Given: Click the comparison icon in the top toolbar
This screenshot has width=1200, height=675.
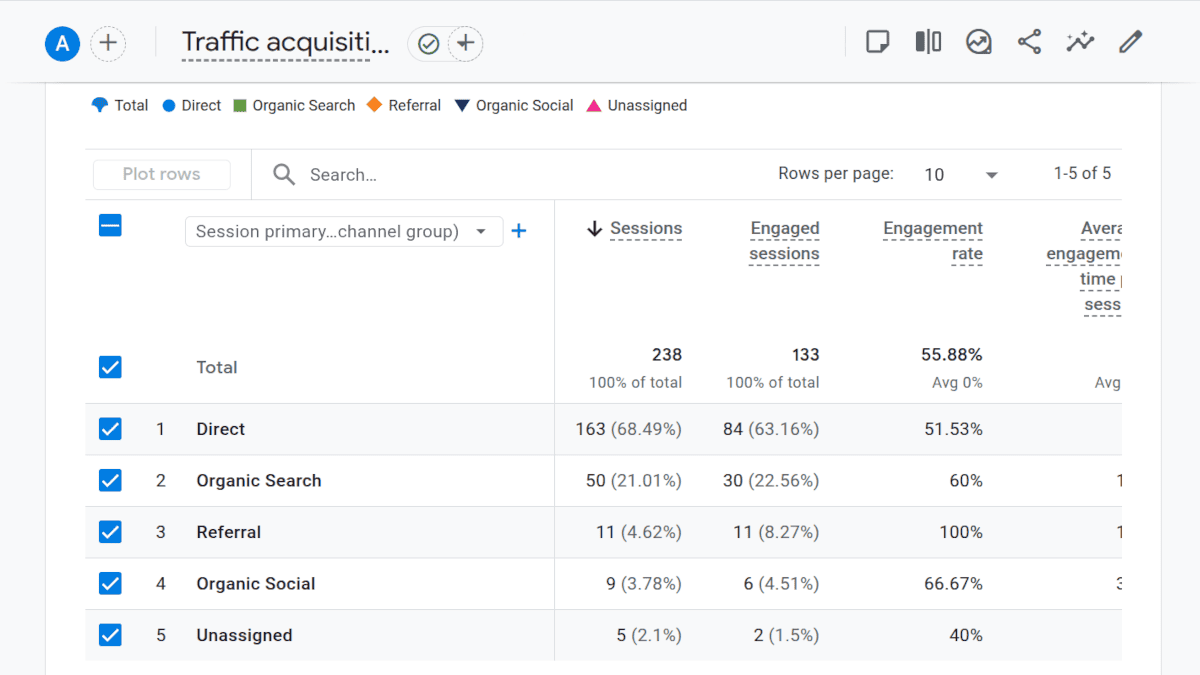Looking at the screenshot, I should (x=928, y=42).
